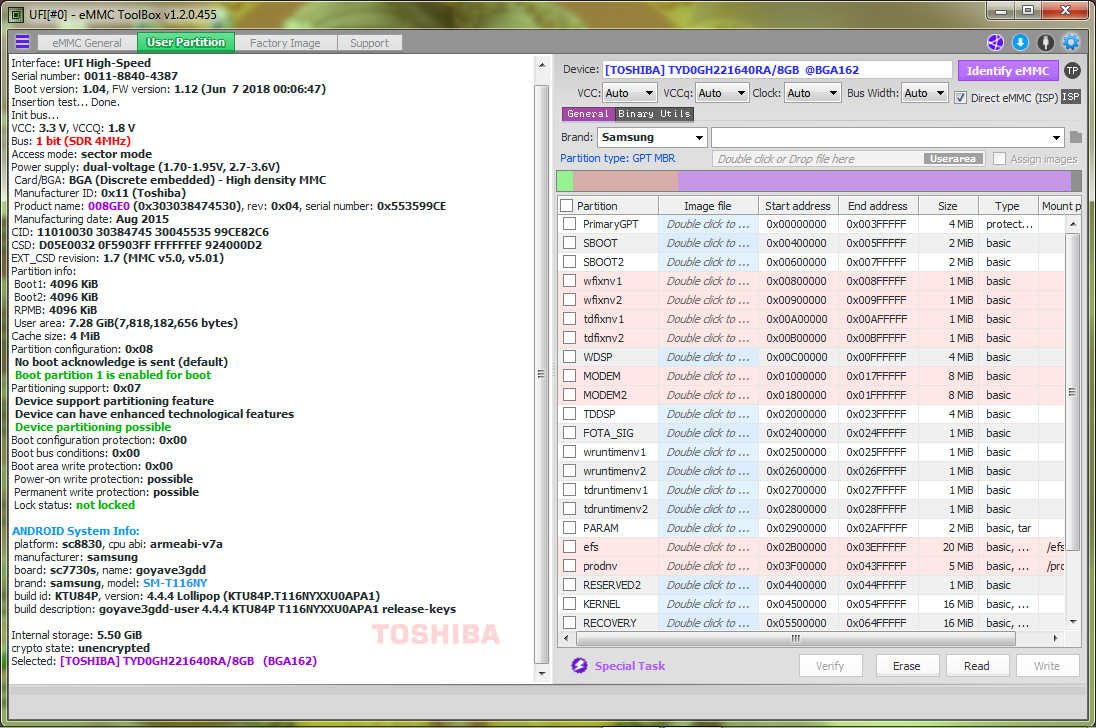1096x728 pixels.
Task: Click the blue download arrow icon
Action: (1021, 43)
